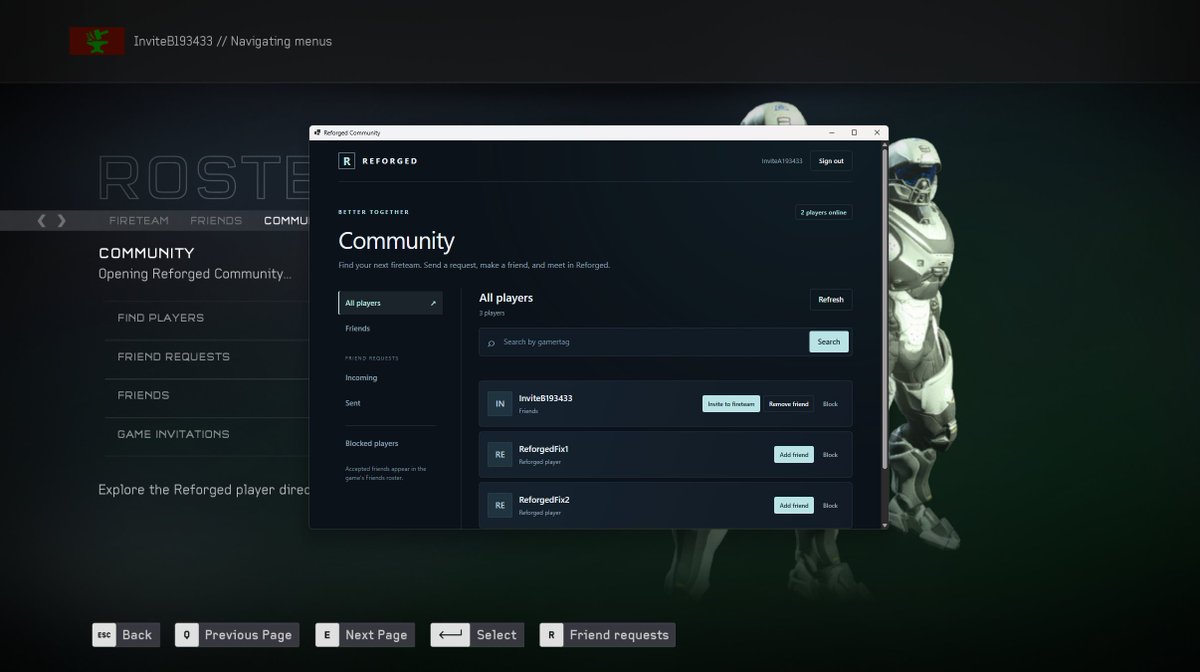Select All players in the sidebar
Viewport: 1200px width, 672px height.
click(390, 303)
